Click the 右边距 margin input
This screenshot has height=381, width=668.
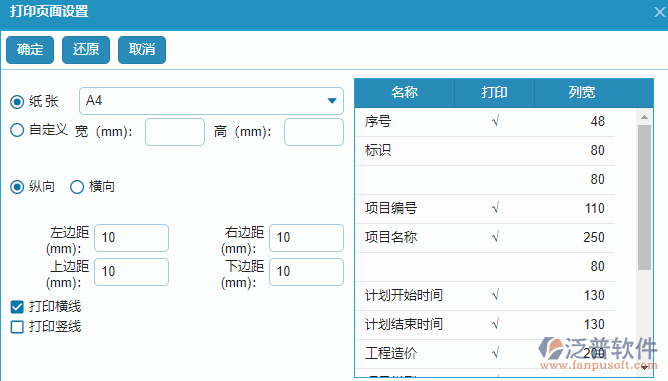306,238
